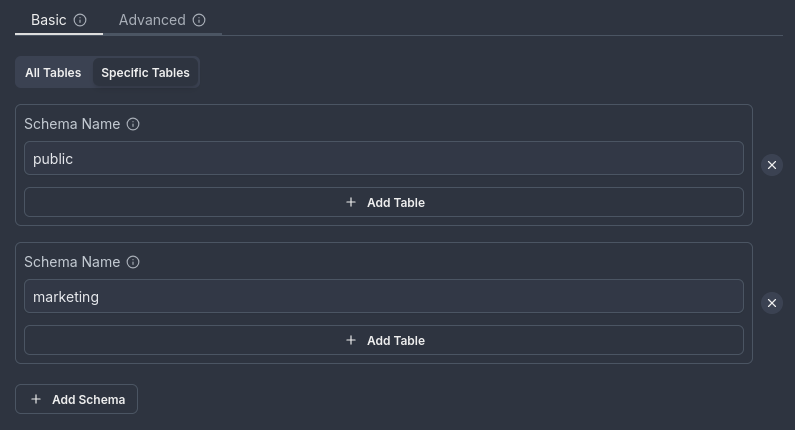Select the Basic tab
The image size is (795, 430).
click(x=48, y=20)
